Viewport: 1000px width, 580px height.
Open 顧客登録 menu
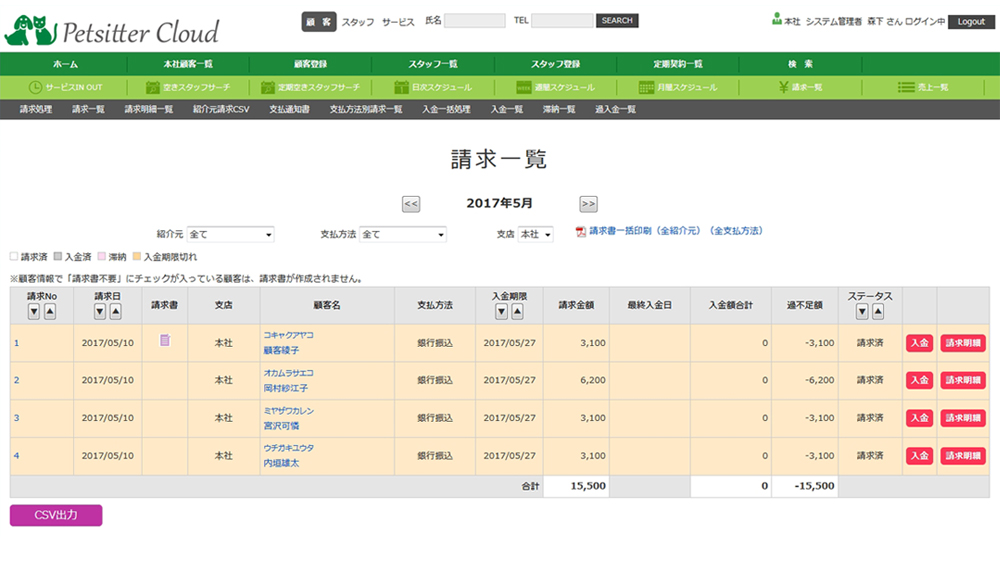pyautogui.click(x=311, y=64)
